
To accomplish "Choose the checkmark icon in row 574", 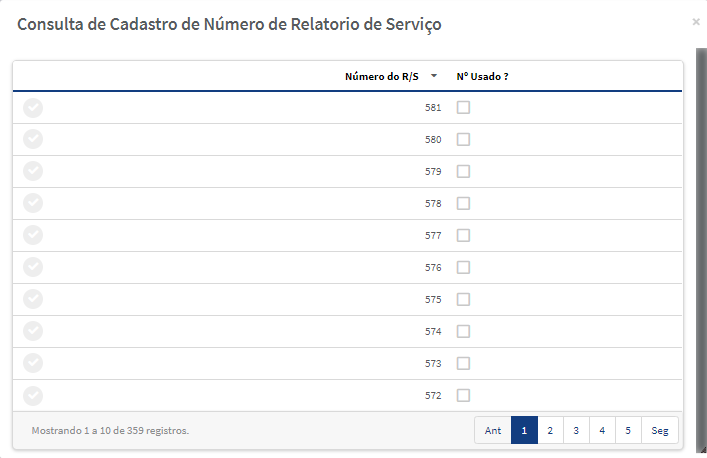I will 33,331.
